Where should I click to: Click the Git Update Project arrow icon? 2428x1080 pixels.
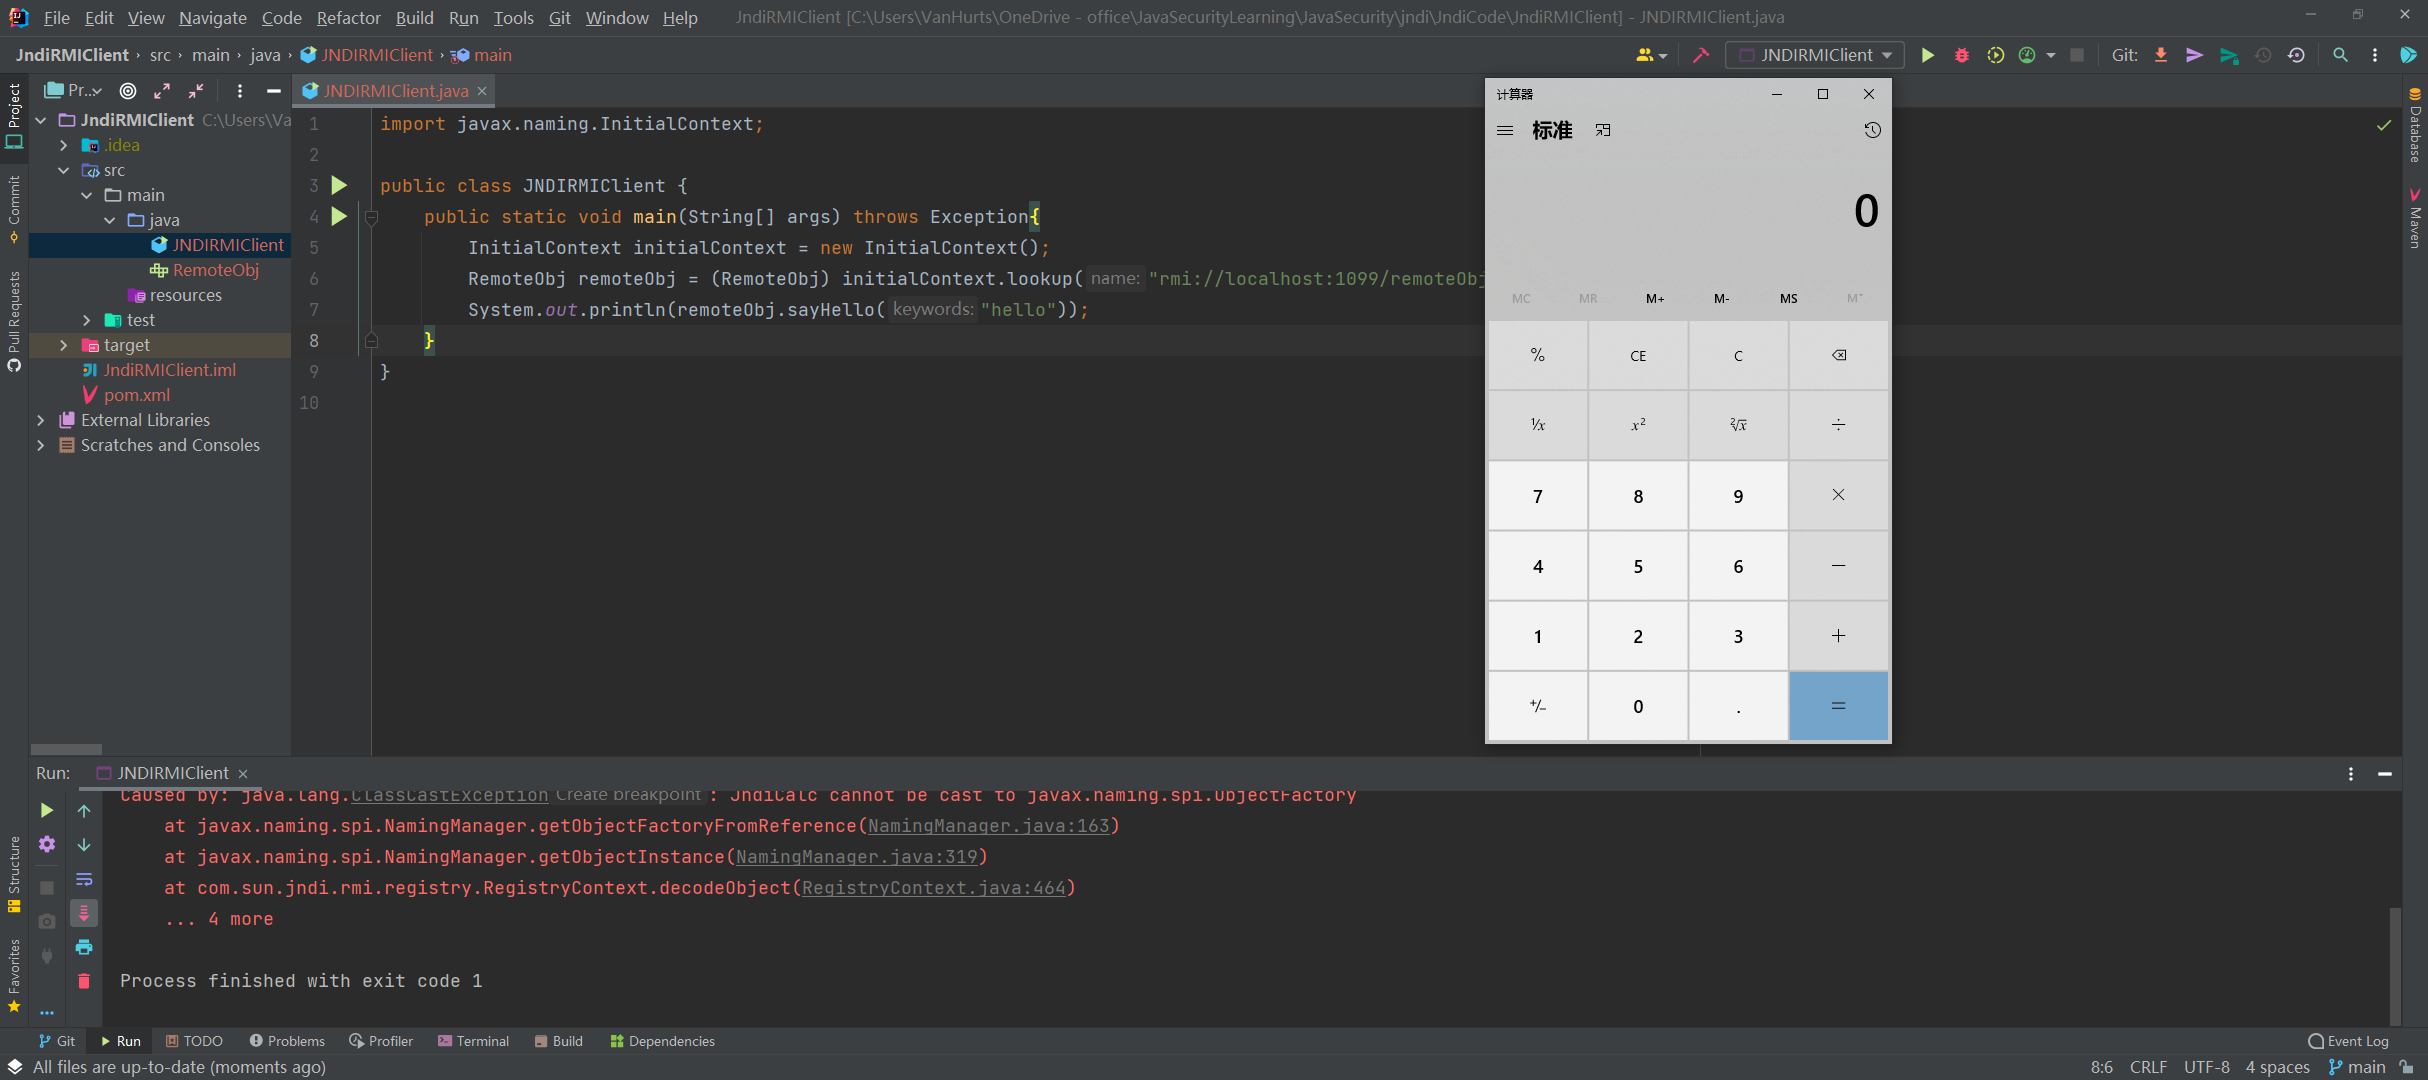(2161, 55)
